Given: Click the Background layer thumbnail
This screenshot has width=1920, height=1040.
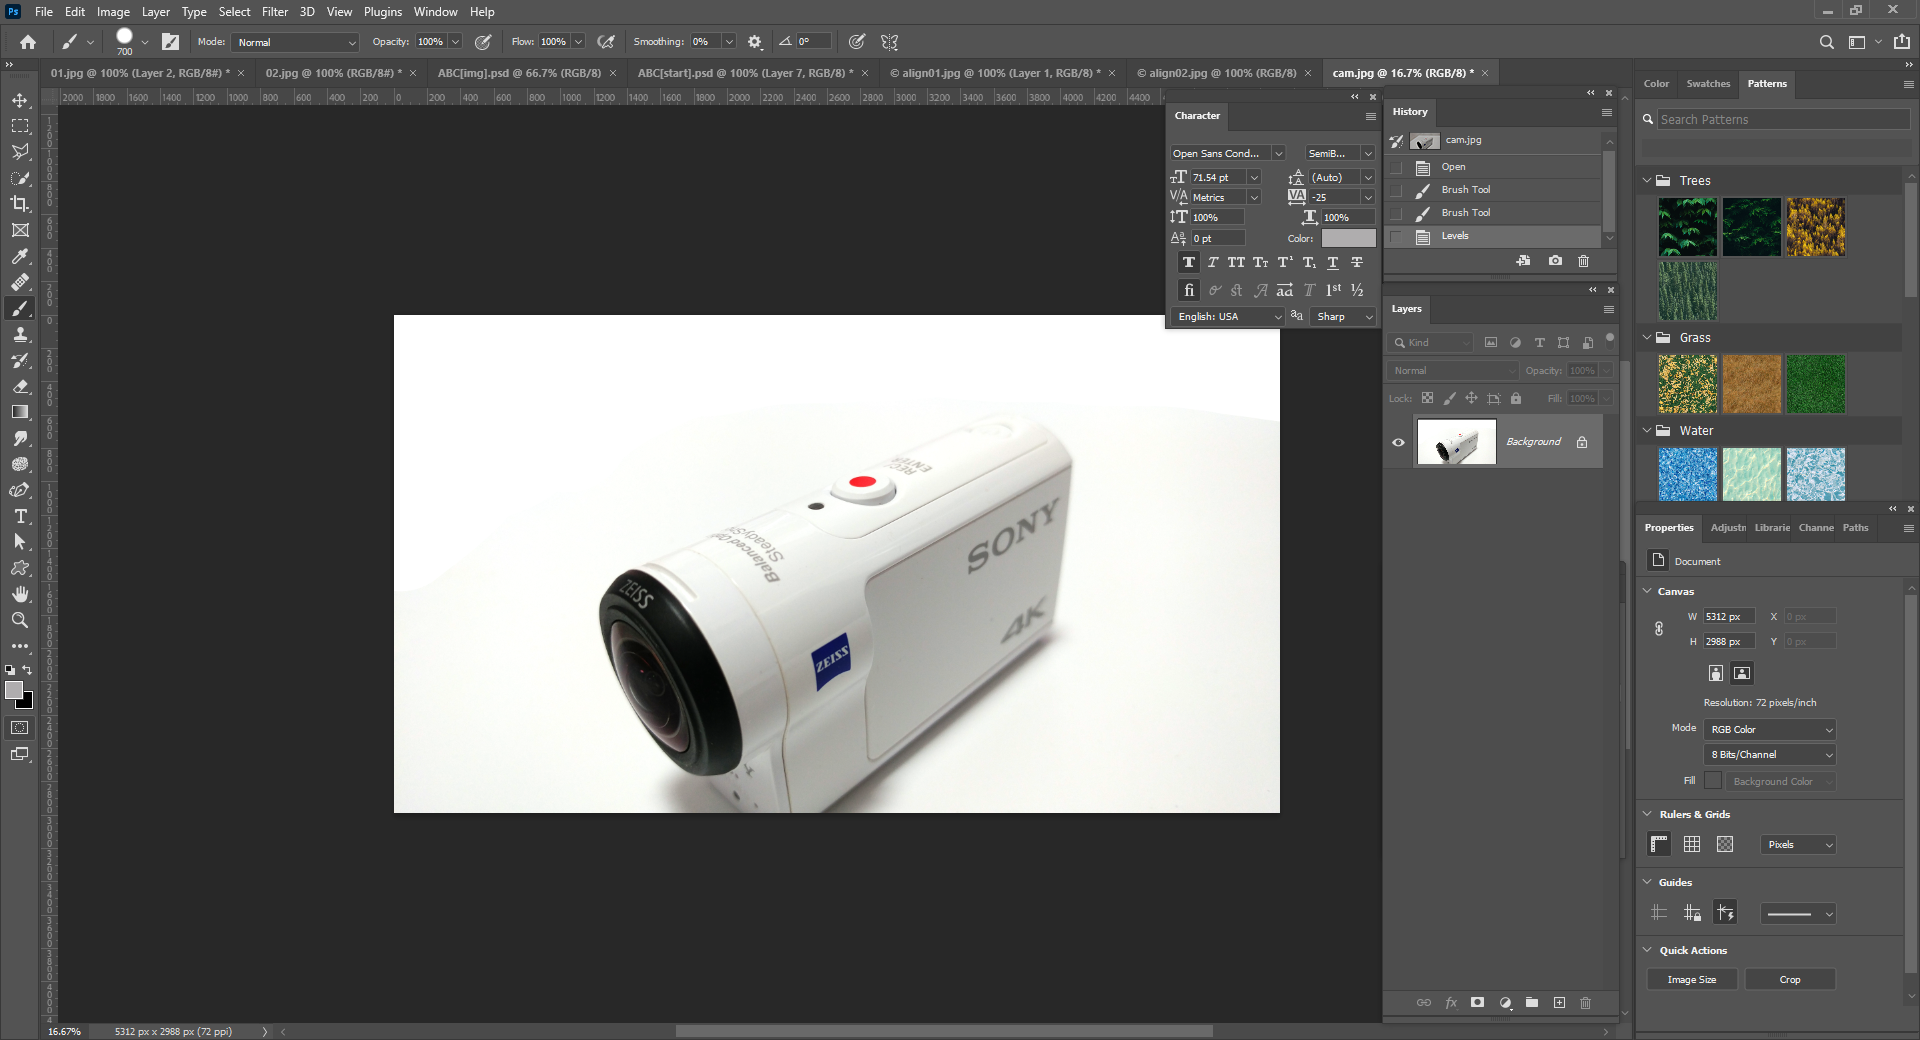Looking at the screenshot, I should click(x=1456, y=442).
